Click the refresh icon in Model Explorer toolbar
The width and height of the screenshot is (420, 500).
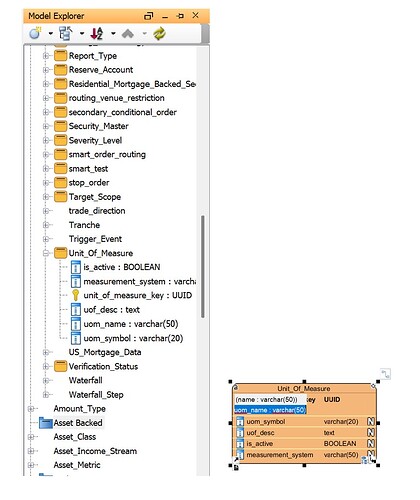coord(159,33)
